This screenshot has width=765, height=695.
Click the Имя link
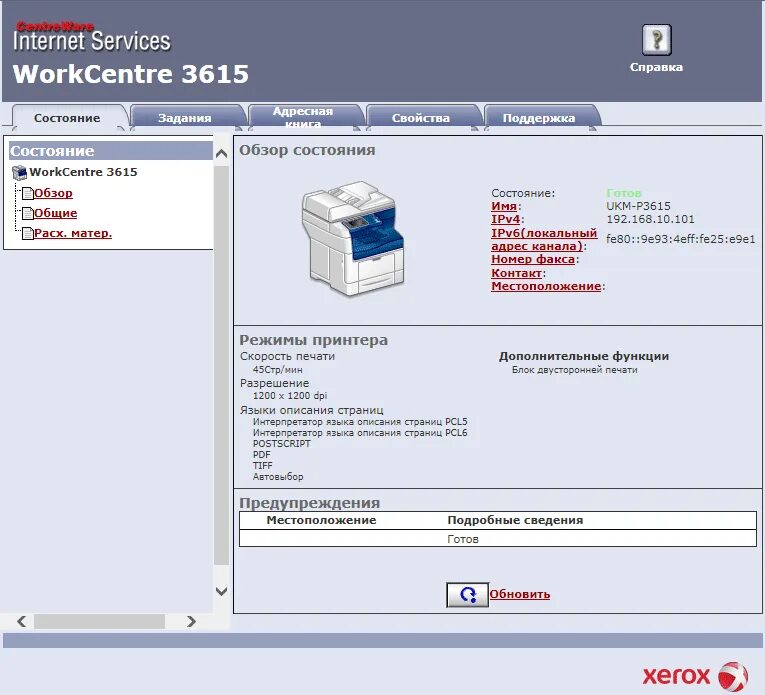504,206
